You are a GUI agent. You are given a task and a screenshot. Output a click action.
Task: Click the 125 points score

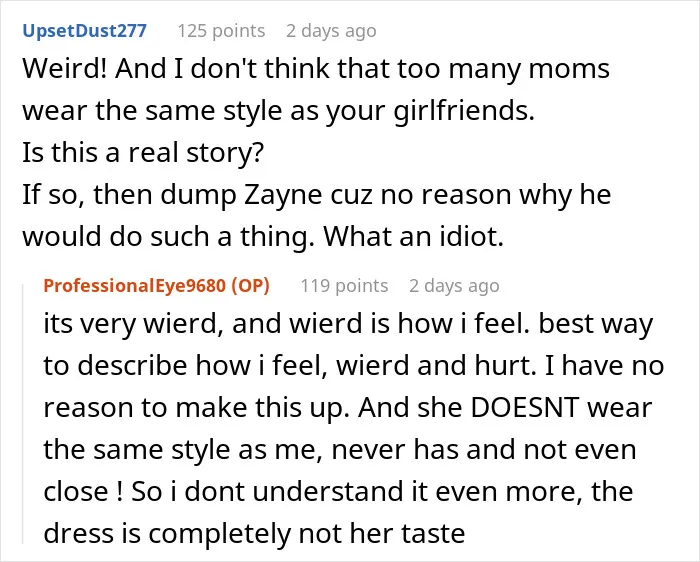[x=221, y=31]
